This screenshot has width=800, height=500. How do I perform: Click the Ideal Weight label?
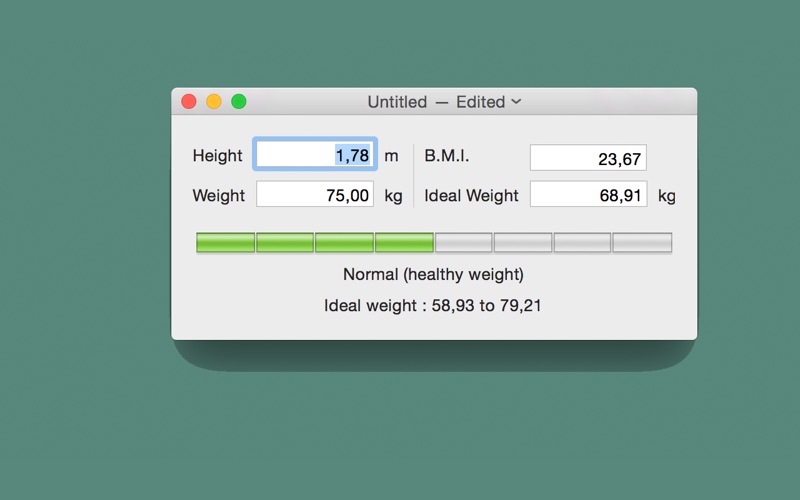[471, 195]
